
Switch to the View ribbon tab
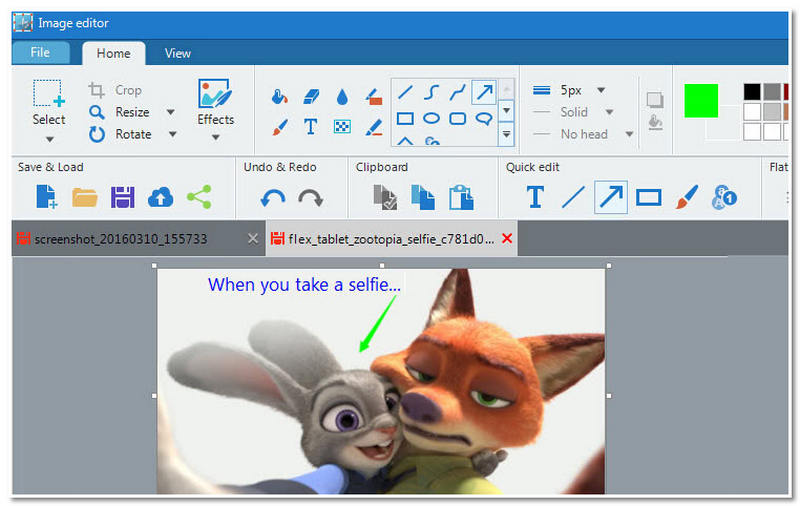coord(178,53)
